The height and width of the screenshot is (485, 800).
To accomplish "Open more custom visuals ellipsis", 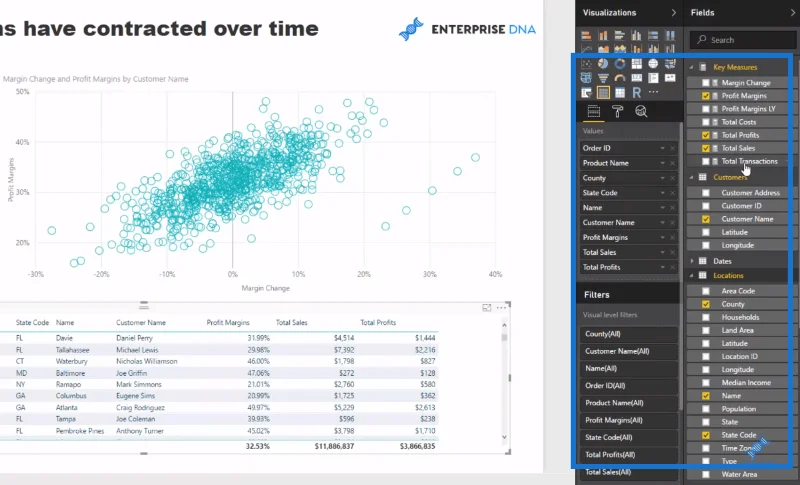I will tap(653, 92).
